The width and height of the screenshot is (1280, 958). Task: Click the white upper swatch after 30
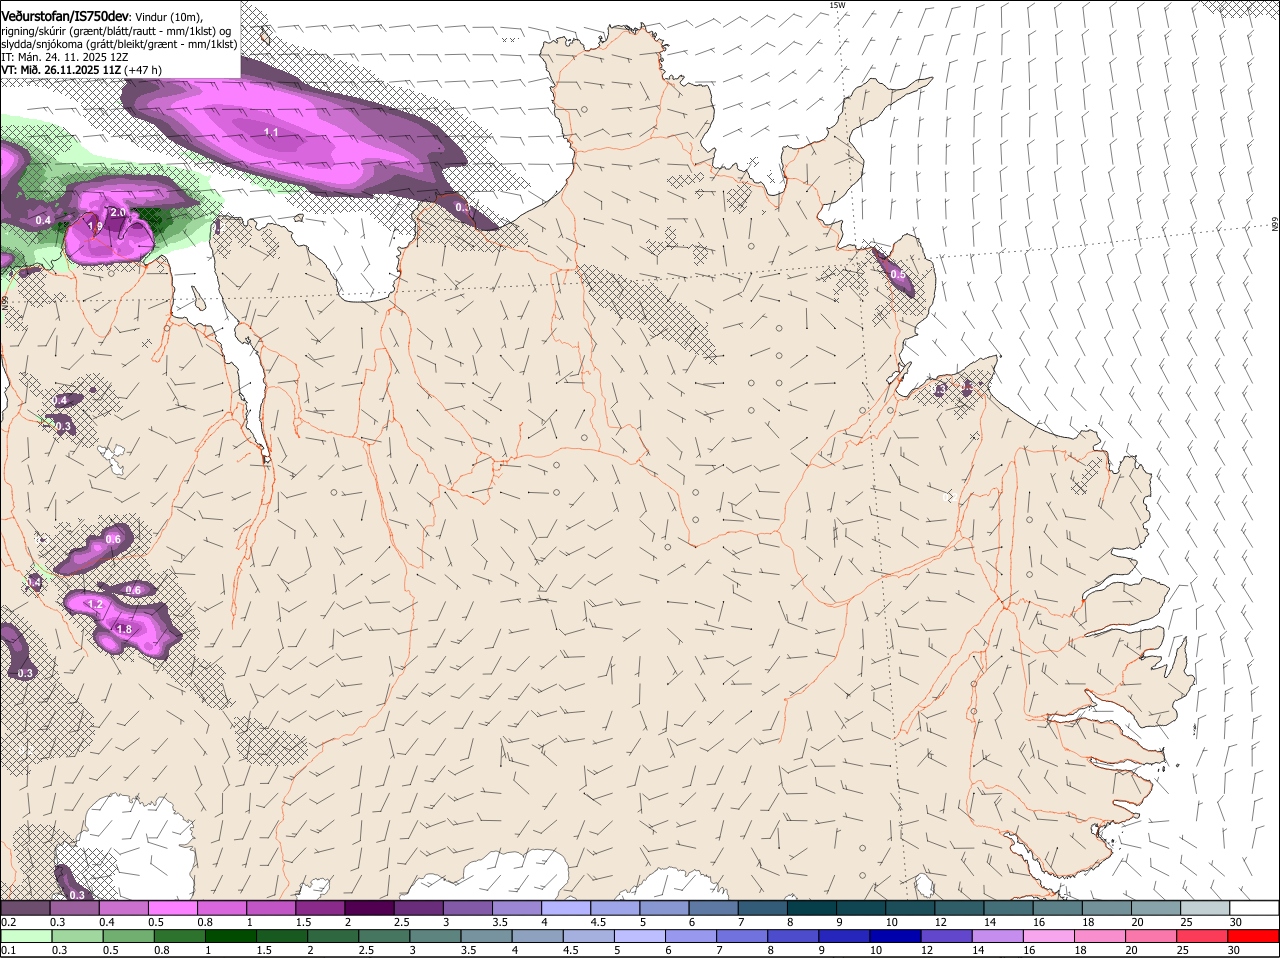1255,909
